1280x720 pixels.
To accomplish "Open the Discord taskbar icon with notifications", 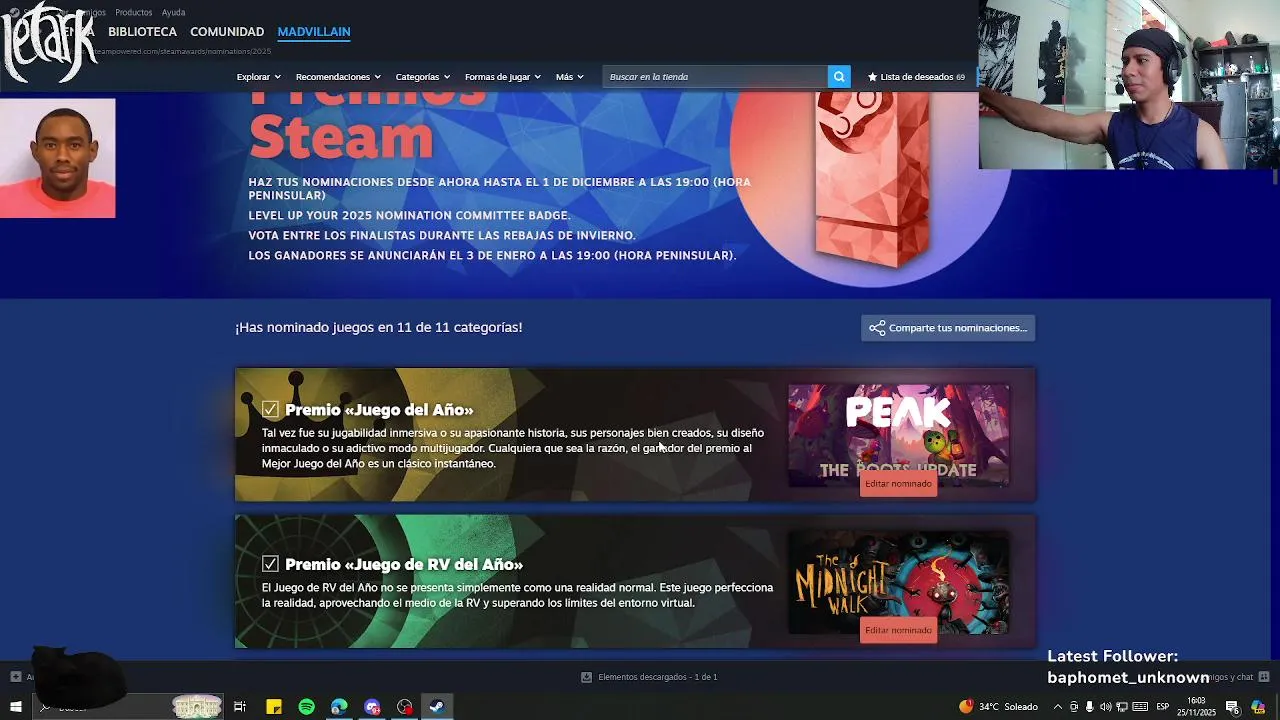I will [x=372, y=707].
